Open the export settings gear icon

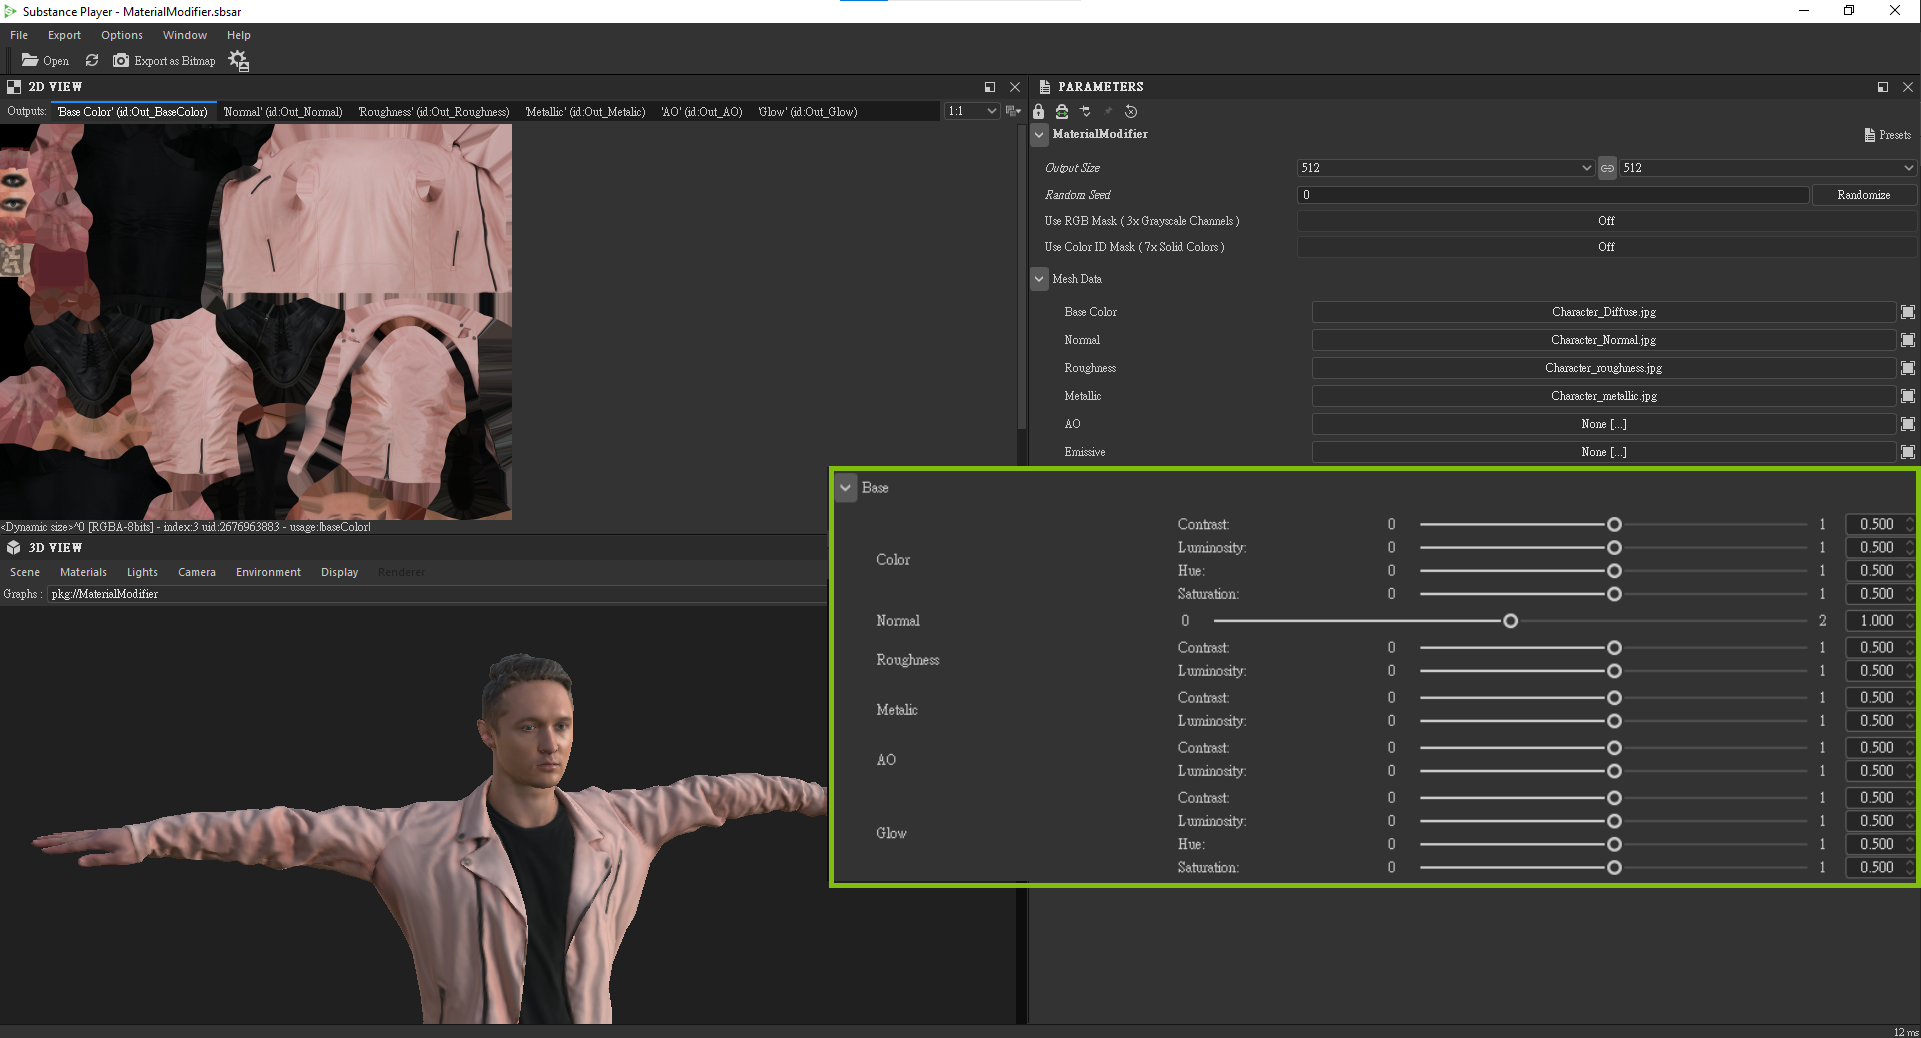pyautogui.click(x=238, y=61)
